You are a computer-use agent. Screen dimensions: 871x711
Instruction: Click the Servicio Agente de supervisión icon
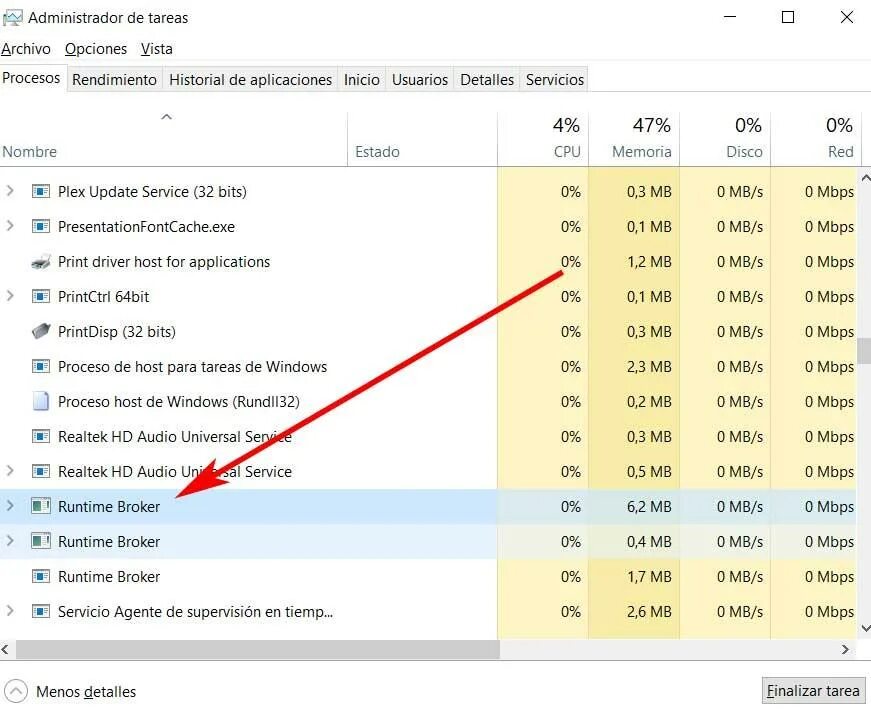[x=41, y=612]
